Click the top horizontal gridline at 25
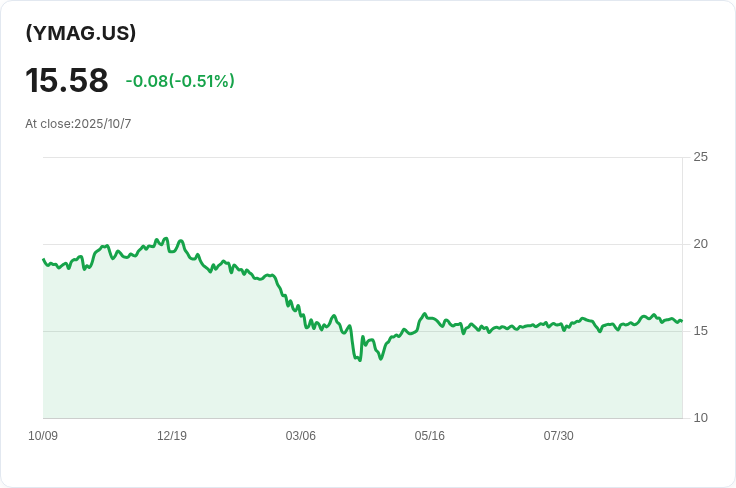This screenshot has width=736, height=488. [360, 157]
